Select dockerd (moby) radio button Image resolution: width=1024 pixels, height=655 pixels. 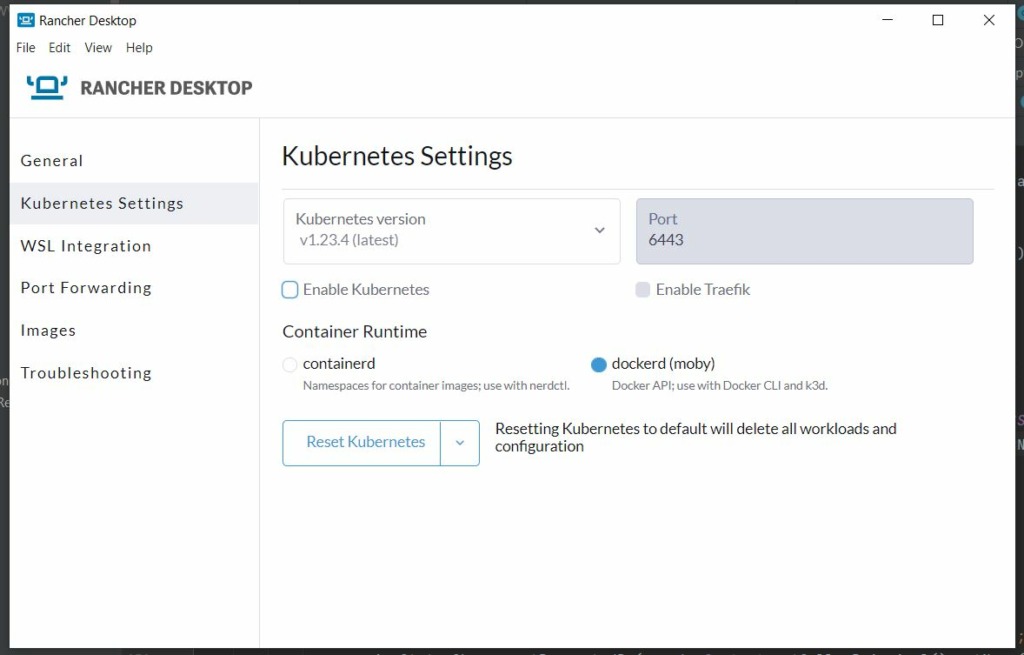(598, 364)
